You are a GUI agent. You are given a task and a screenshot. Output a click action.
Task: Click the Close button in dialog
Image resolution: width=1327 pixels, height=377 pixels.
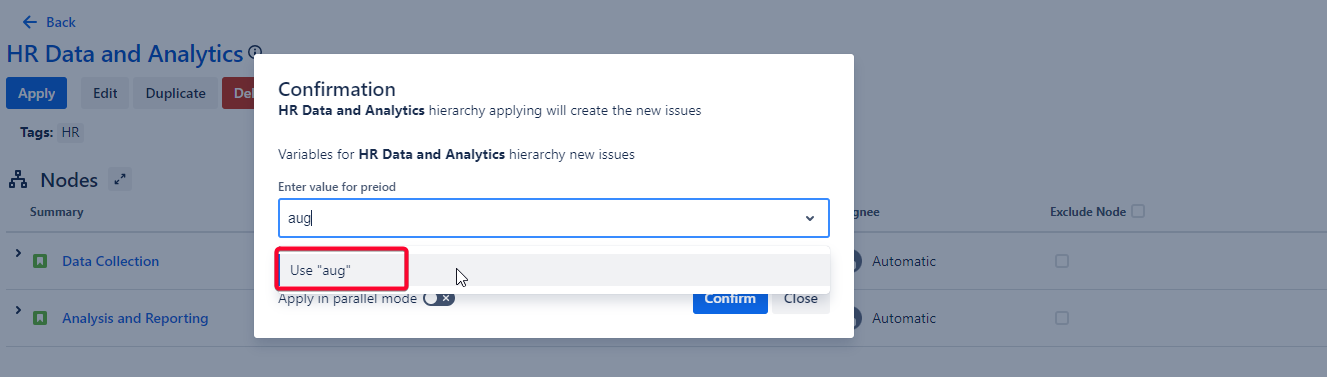tap(801, 298)
